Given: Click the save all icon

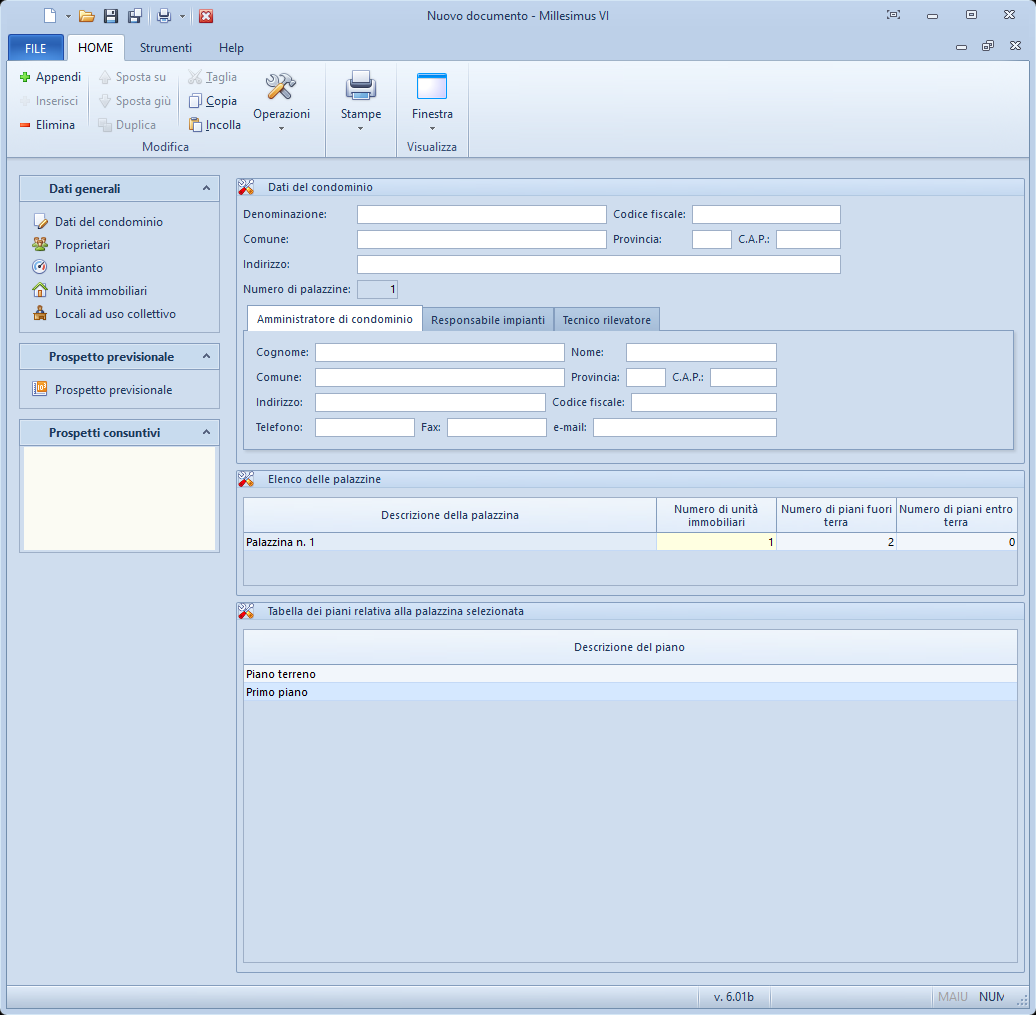Looking at the screenshot, I should click(135, 16).
